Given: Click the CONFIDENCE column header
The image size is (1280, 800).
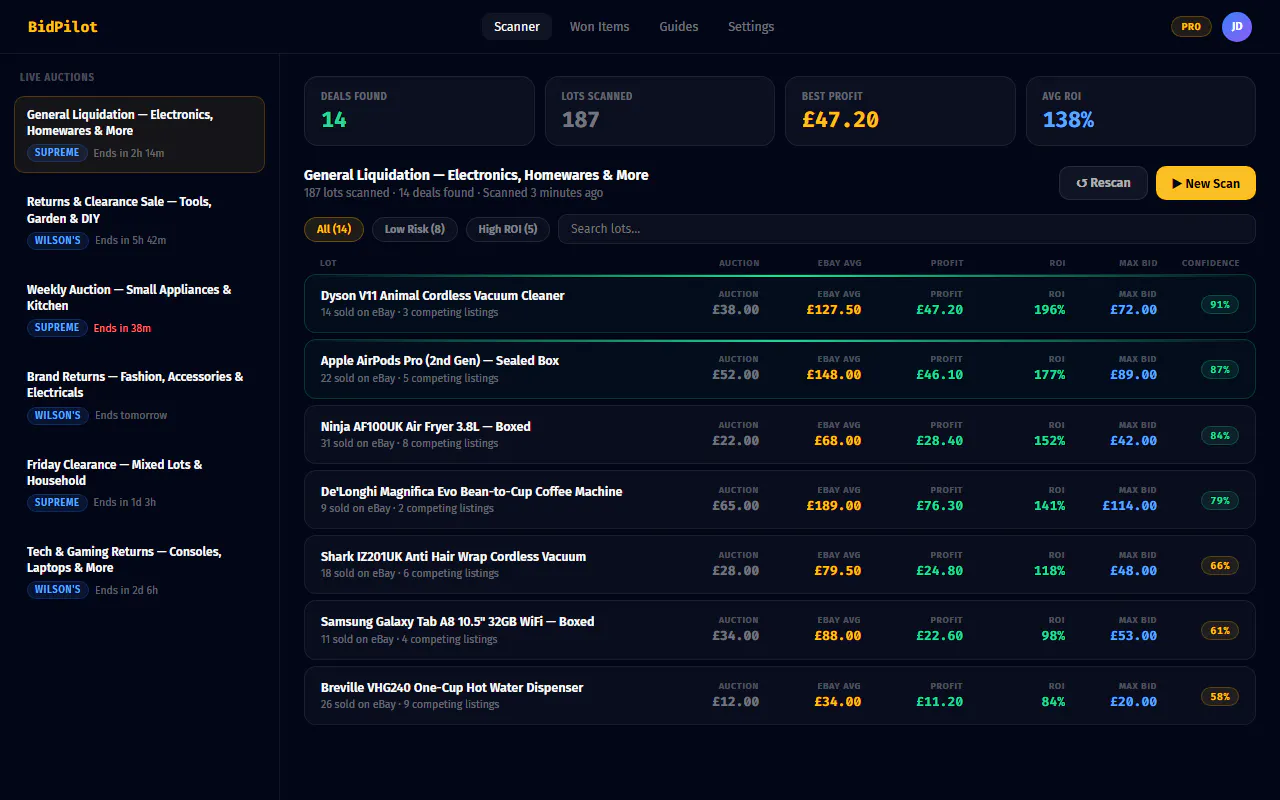Looking at the screenshot, I should coord(1210,263).
